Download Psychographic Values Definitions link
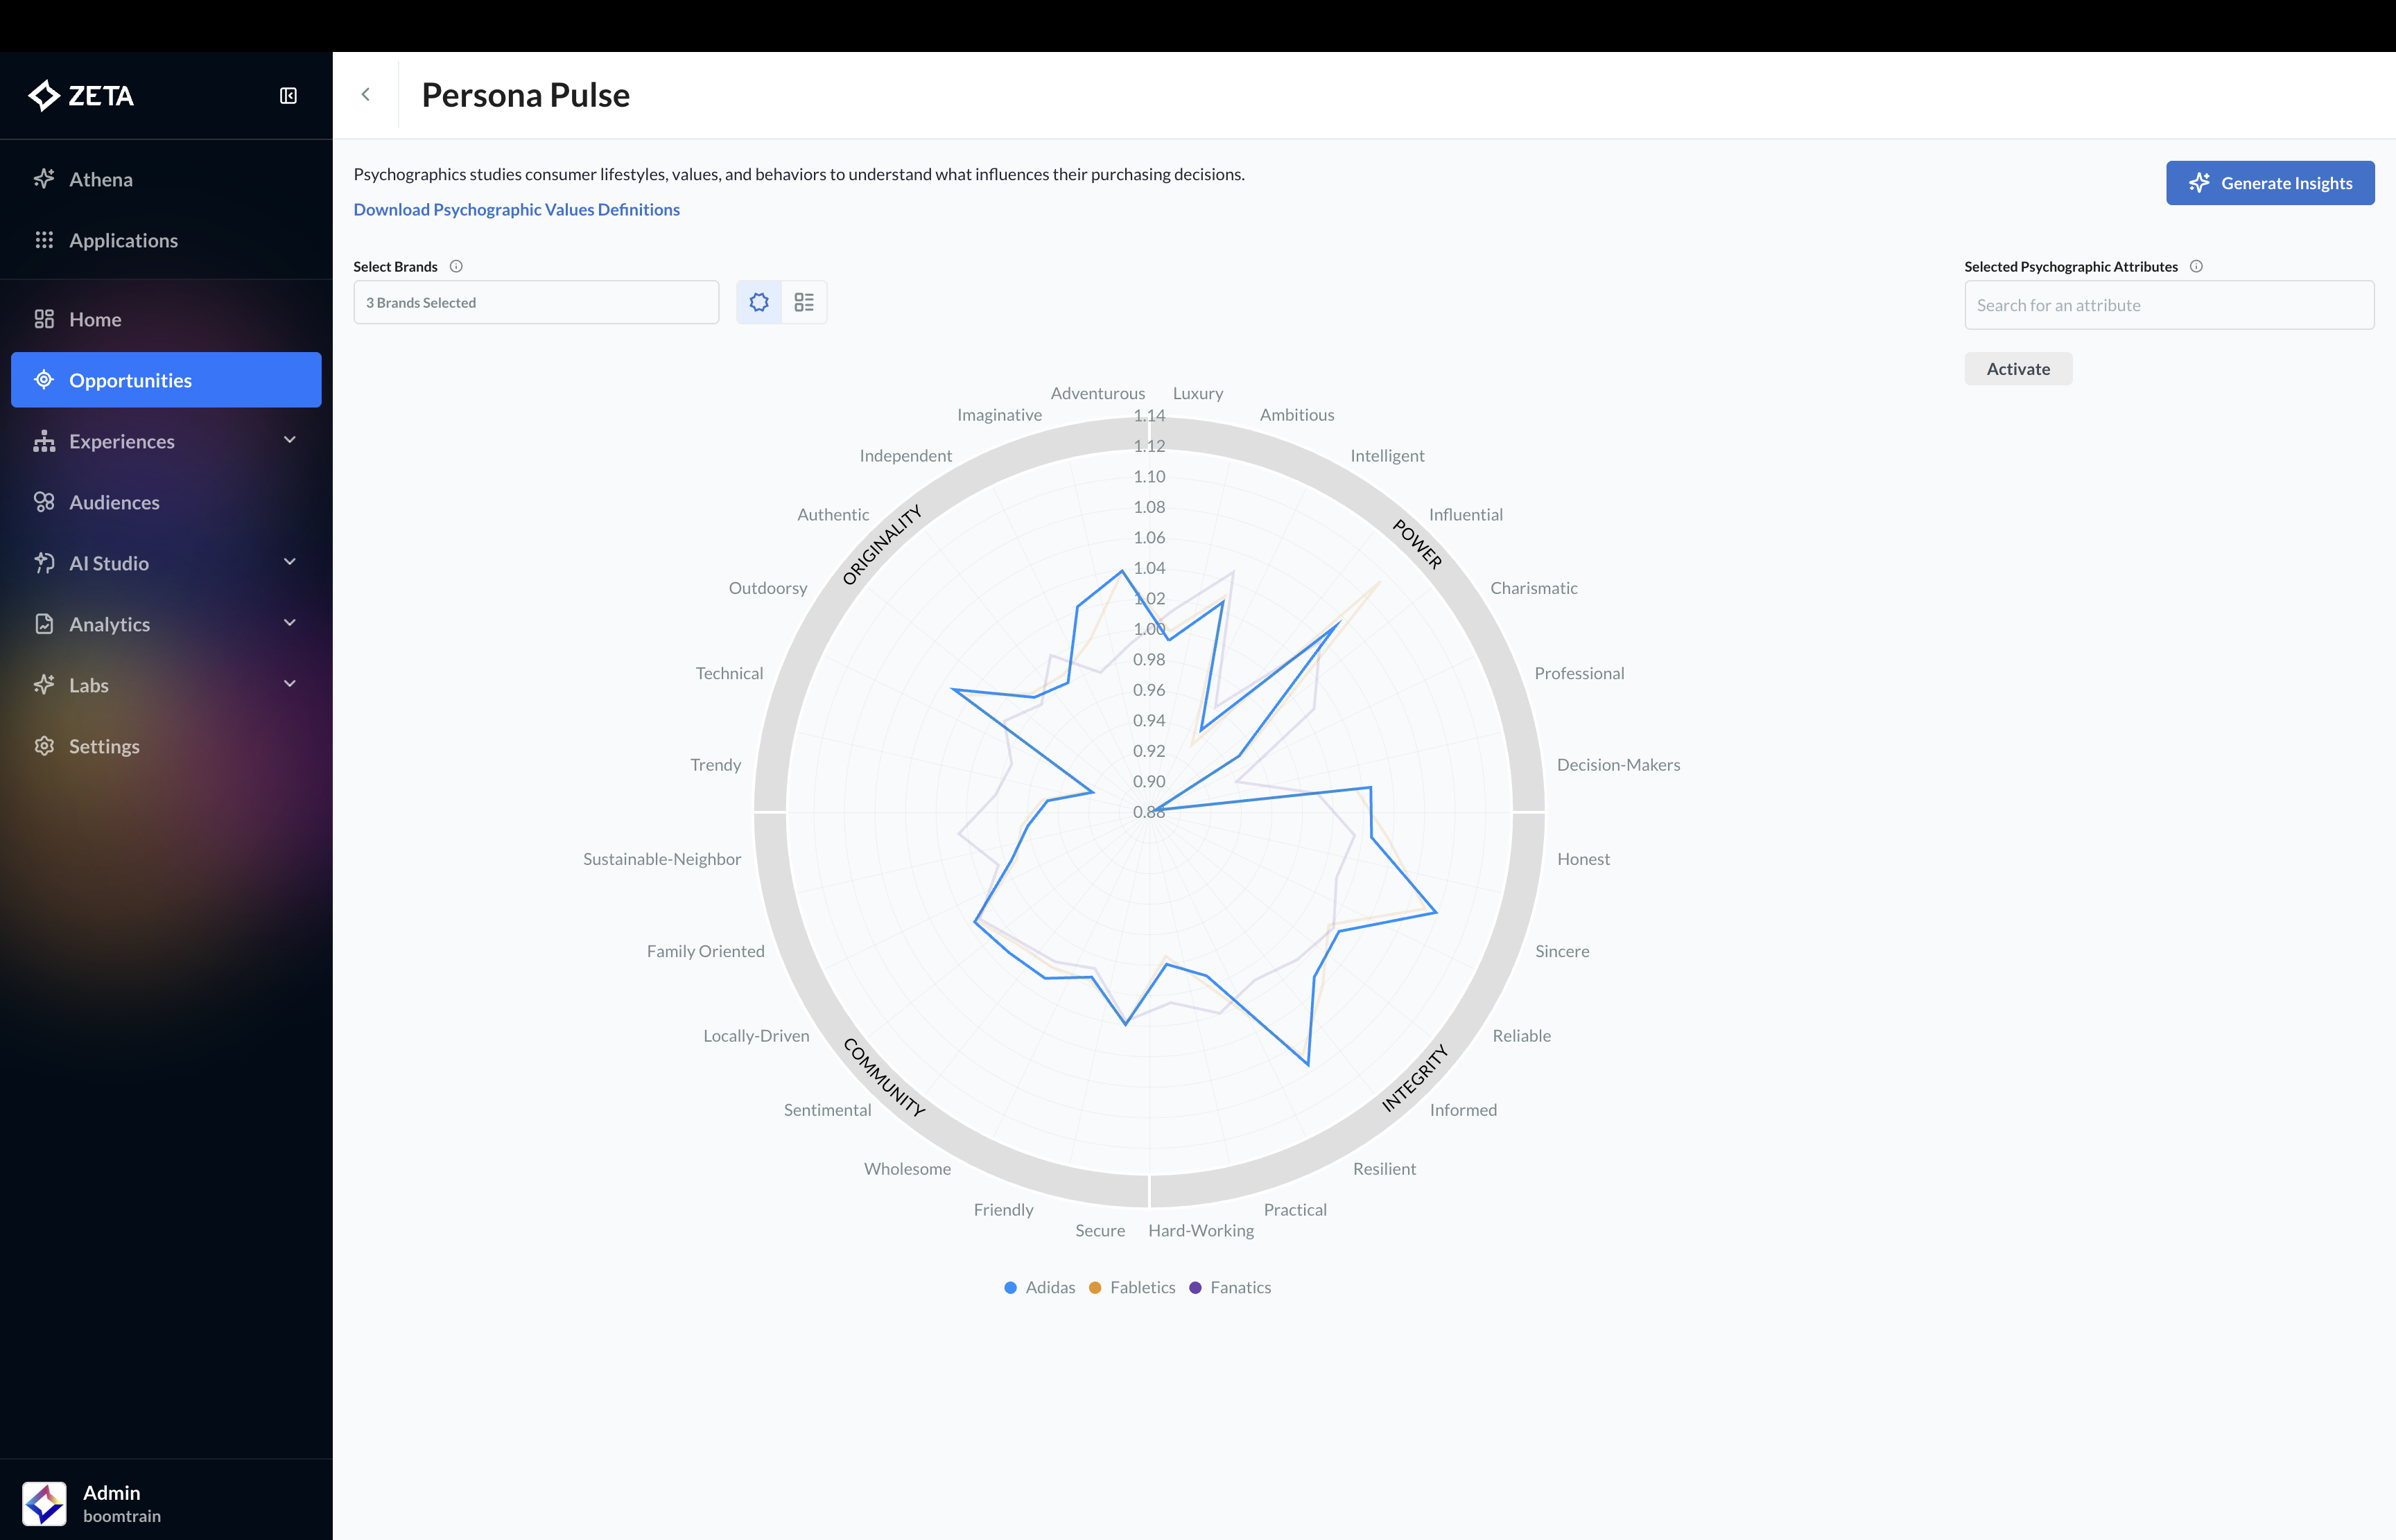Image resolution: width=2396 pixels, height=1540 pixels. (516, 210)
